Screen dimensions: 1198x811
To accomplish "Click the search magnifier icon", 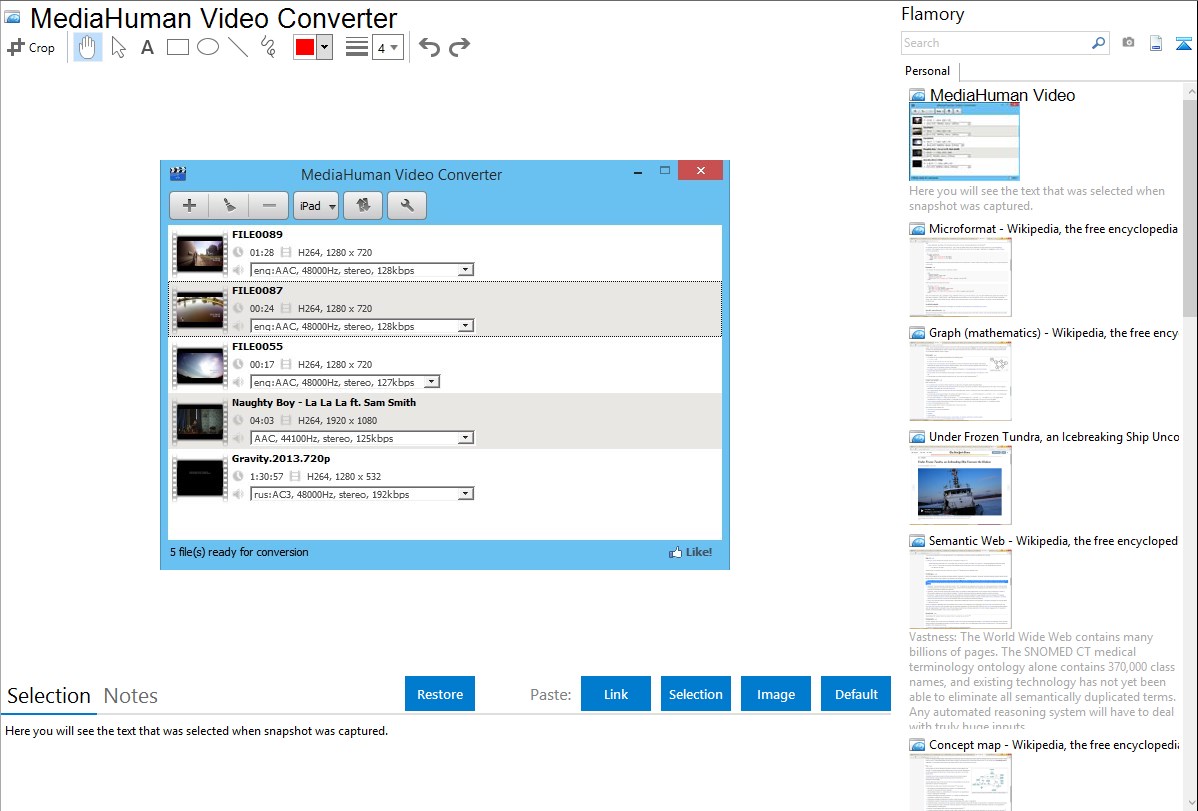I will point(1099,43).
